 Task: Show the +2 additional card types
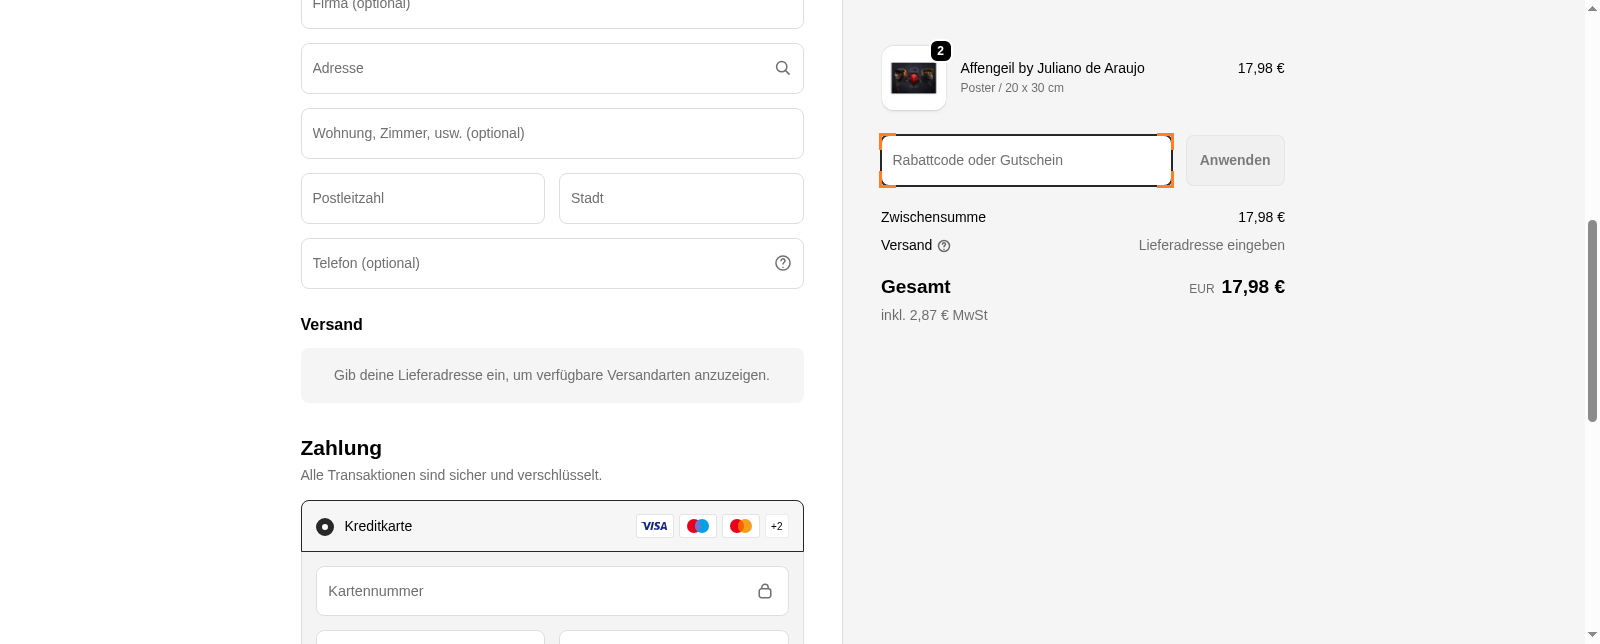777,526
